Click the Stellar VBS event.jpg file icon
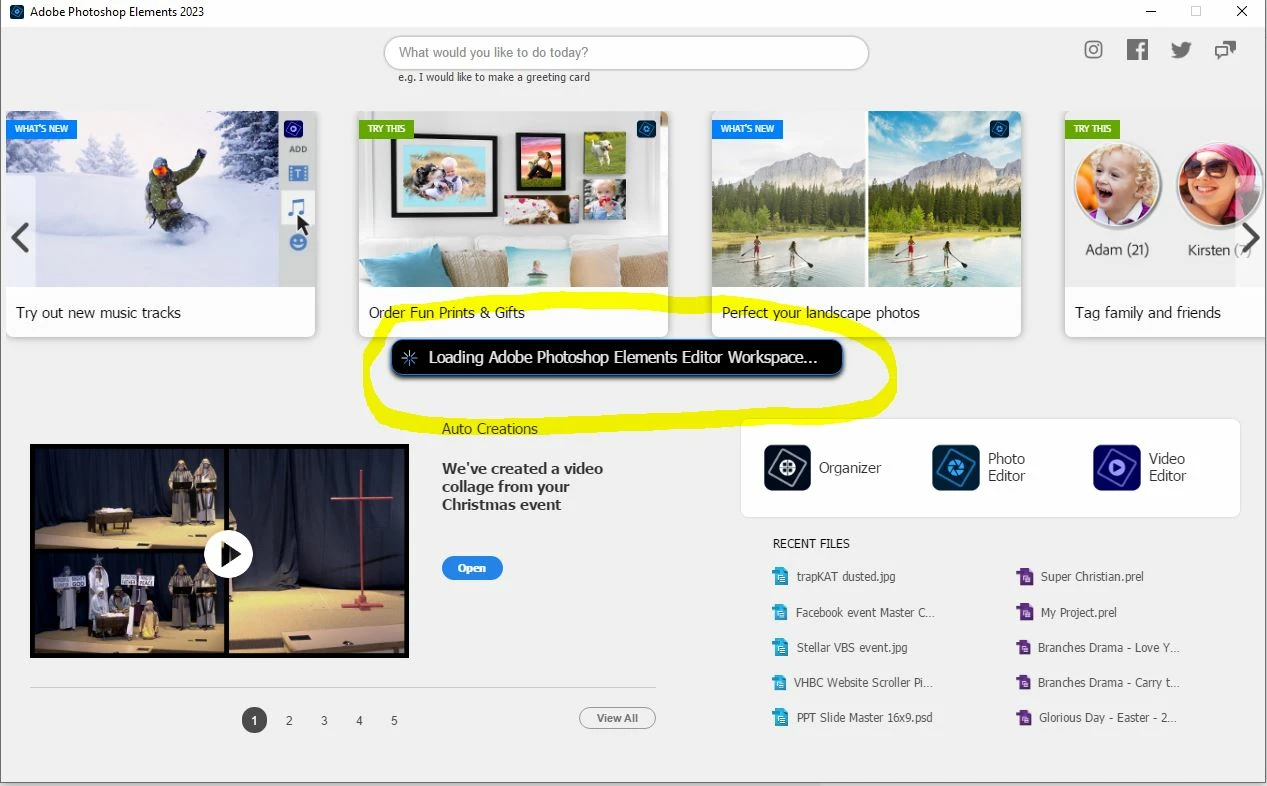This screenshot has height=786, width=1267. coord(780,647)
